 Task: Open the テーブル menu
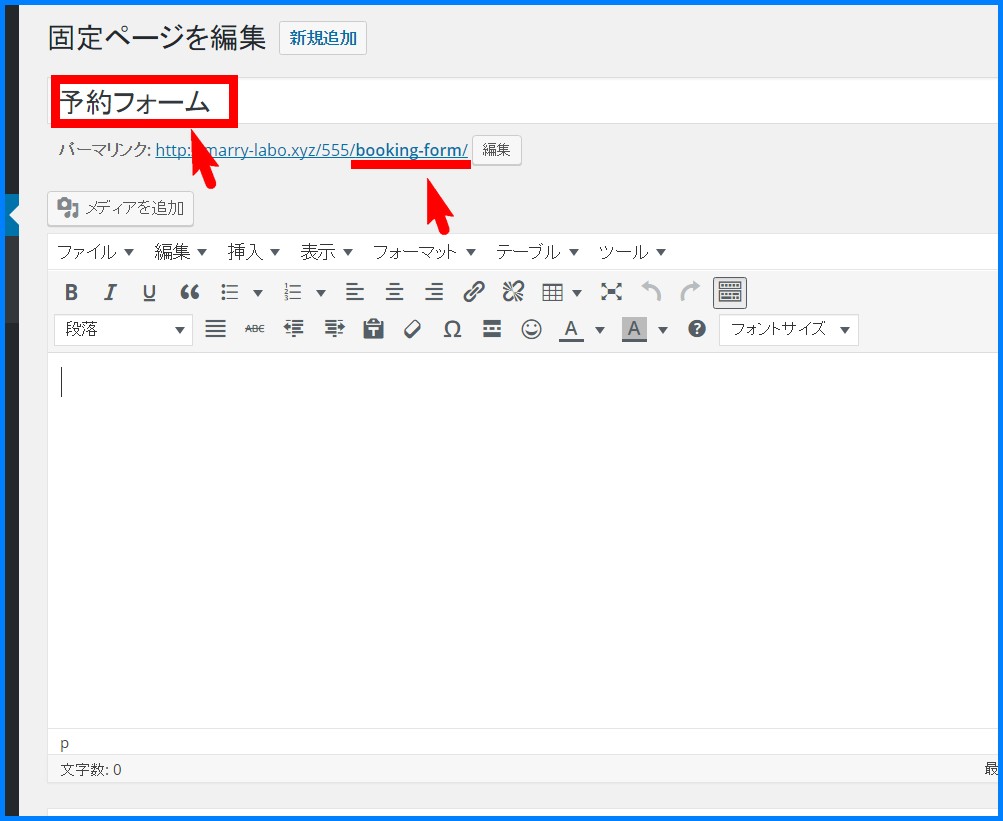[x=537, y=252]
